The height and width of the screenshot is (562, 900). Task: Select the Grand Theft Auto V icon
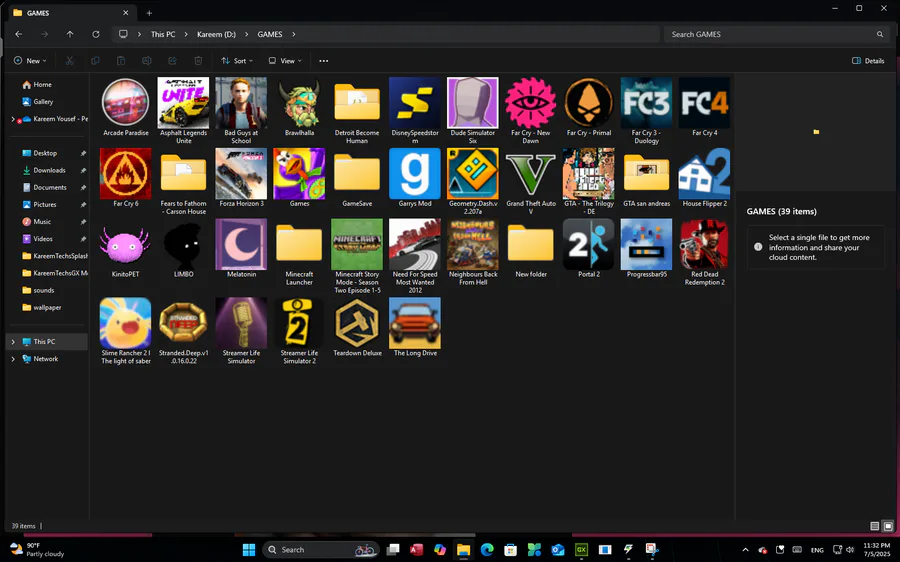click(x=530, y=173)
